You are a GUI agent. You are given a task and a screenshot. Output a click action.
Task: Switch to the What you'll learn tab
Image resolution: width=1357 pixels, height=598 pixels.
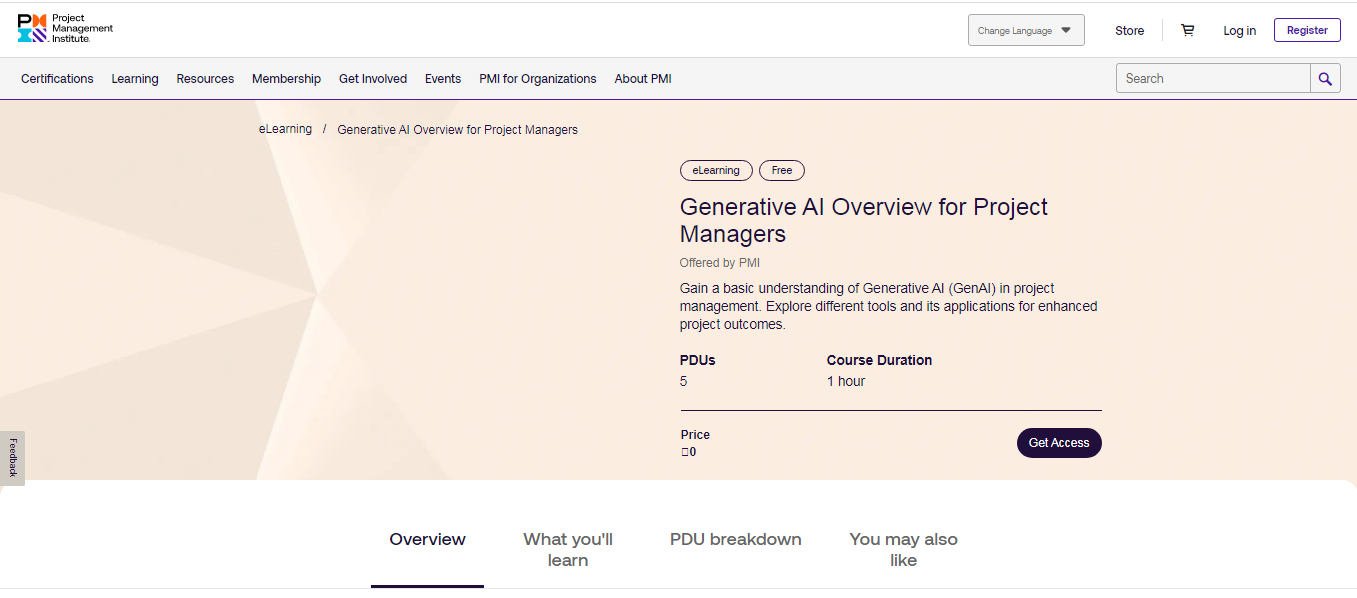point(568,549)
